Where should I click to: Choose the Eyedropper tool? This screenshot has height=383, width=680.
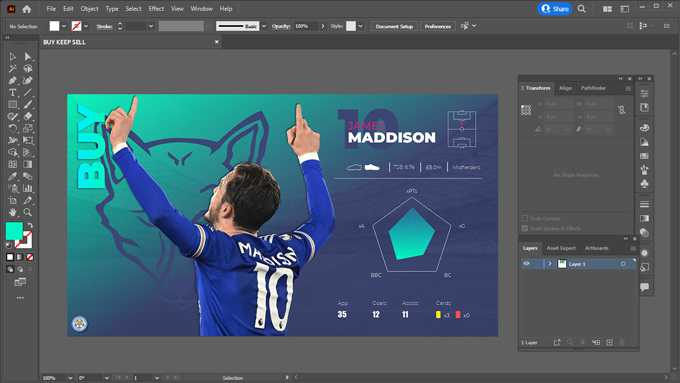point(13,176)
